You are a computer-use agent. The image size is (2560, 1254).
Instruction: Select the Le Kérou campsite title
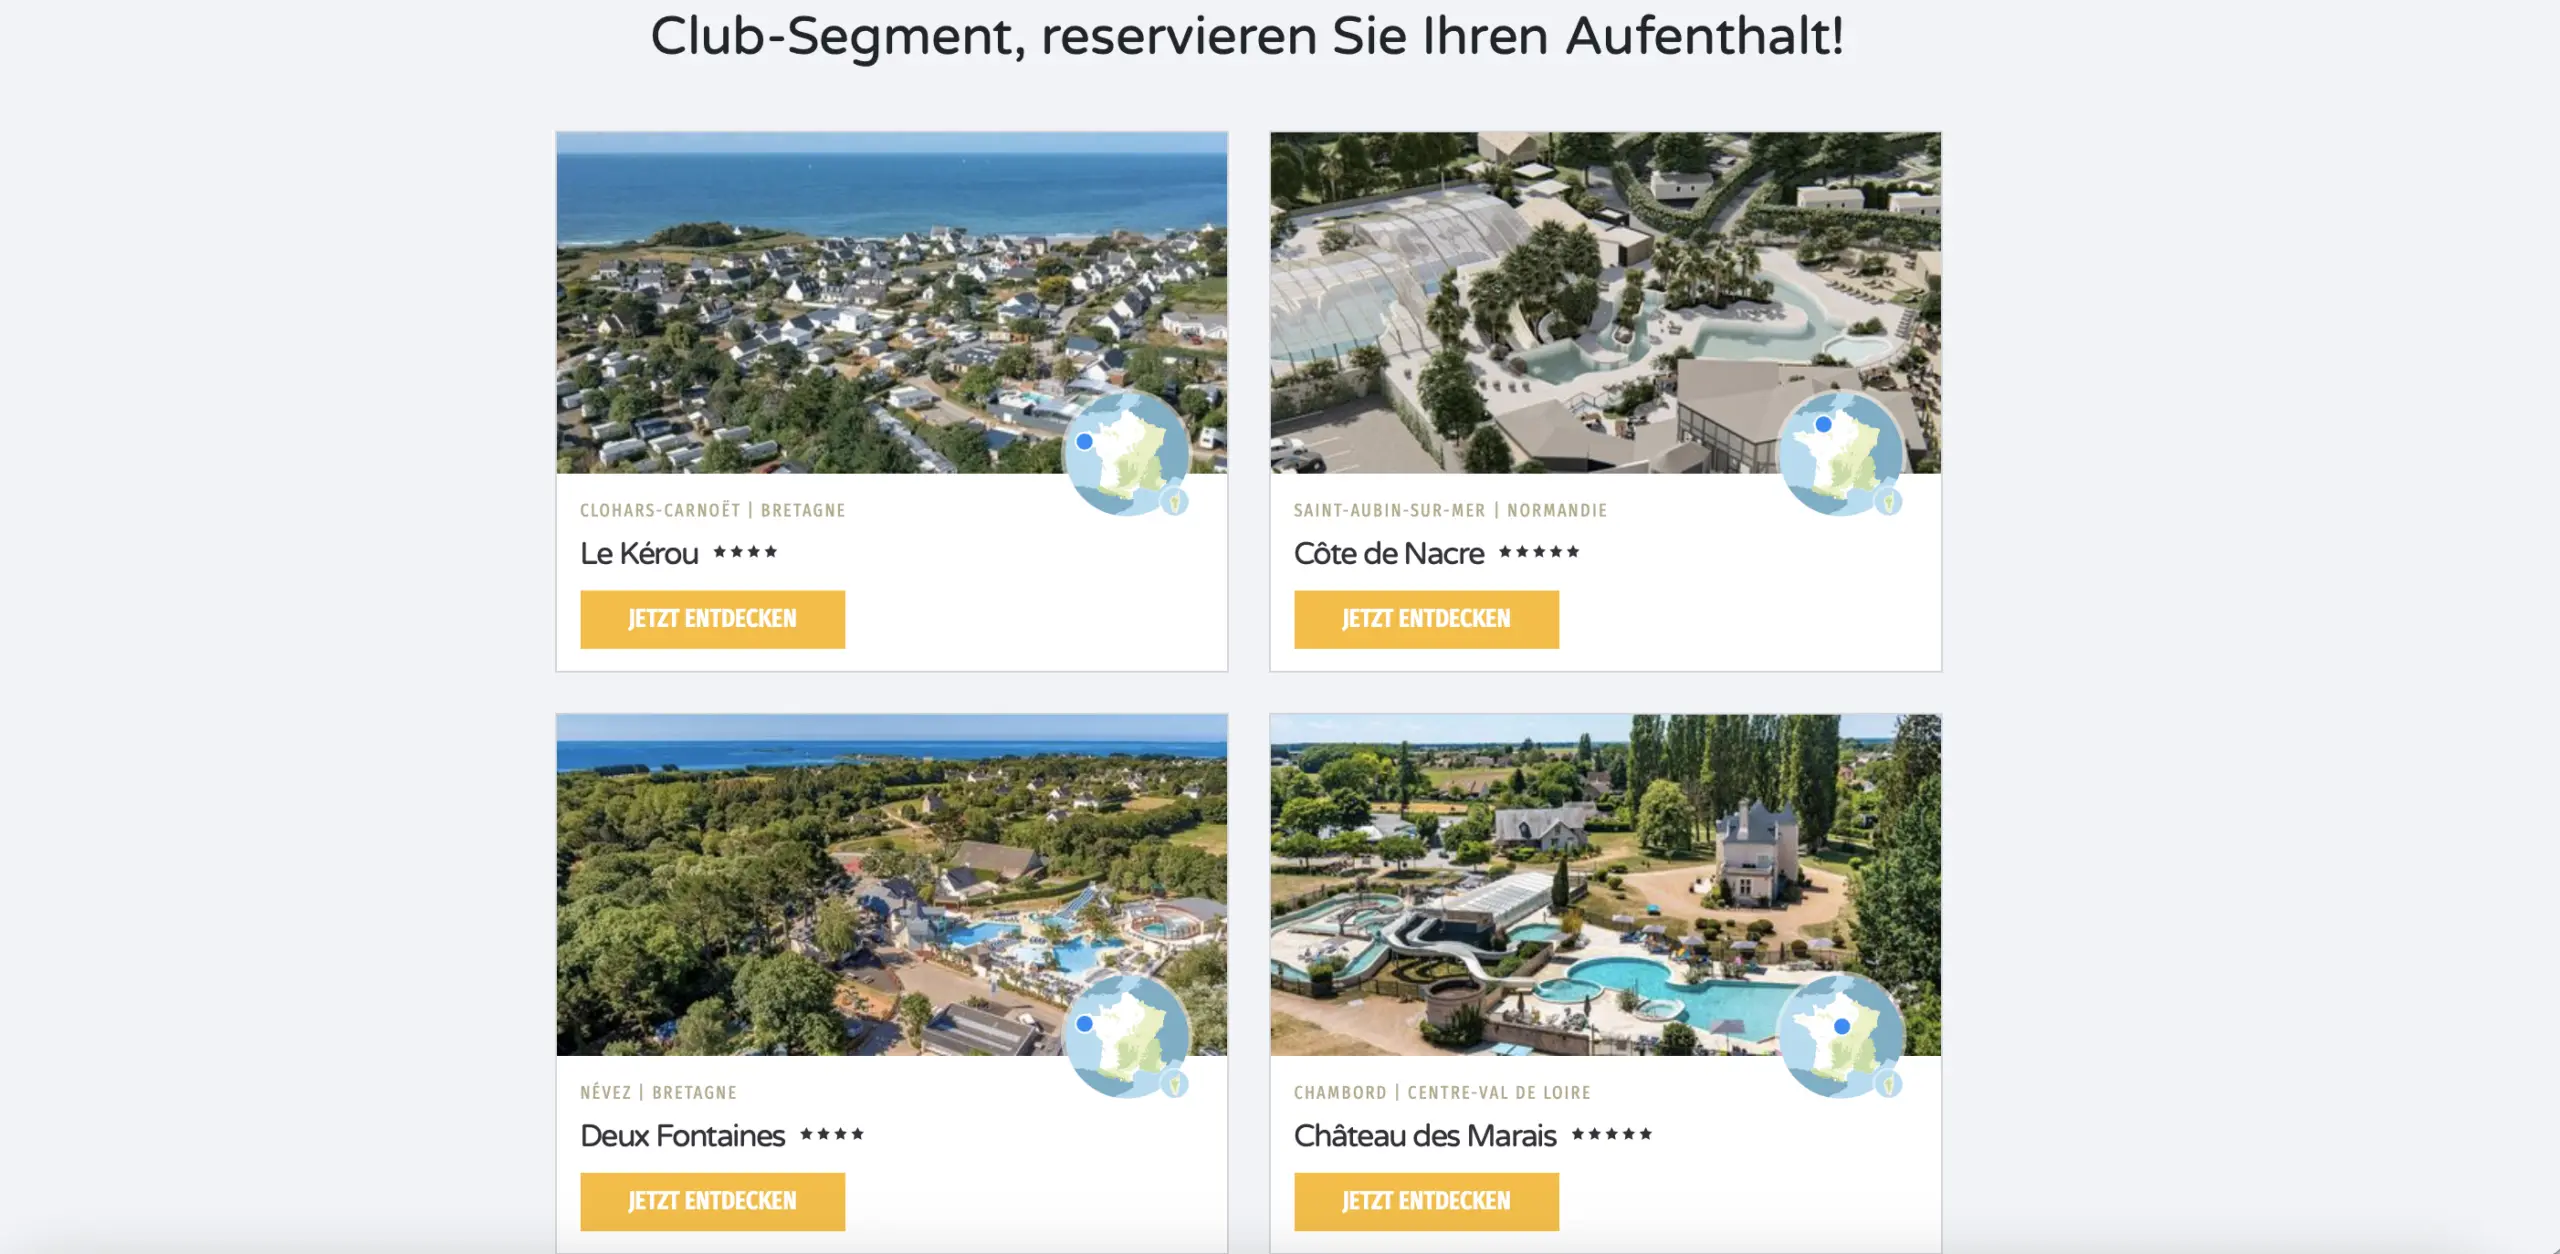[639, 553]
